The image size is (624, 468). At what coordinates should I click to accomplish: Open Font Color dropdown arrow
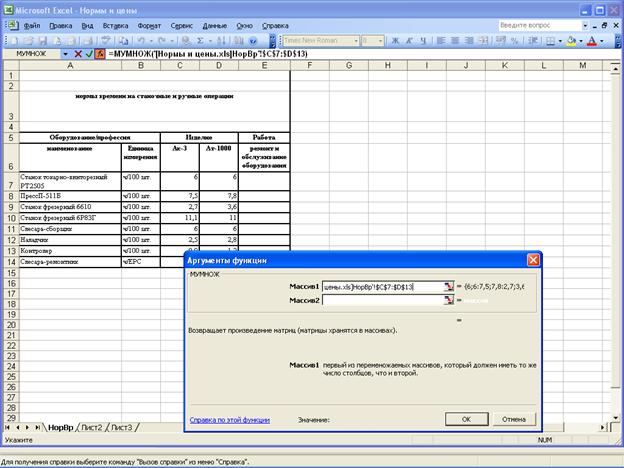(x=601, y=41)
